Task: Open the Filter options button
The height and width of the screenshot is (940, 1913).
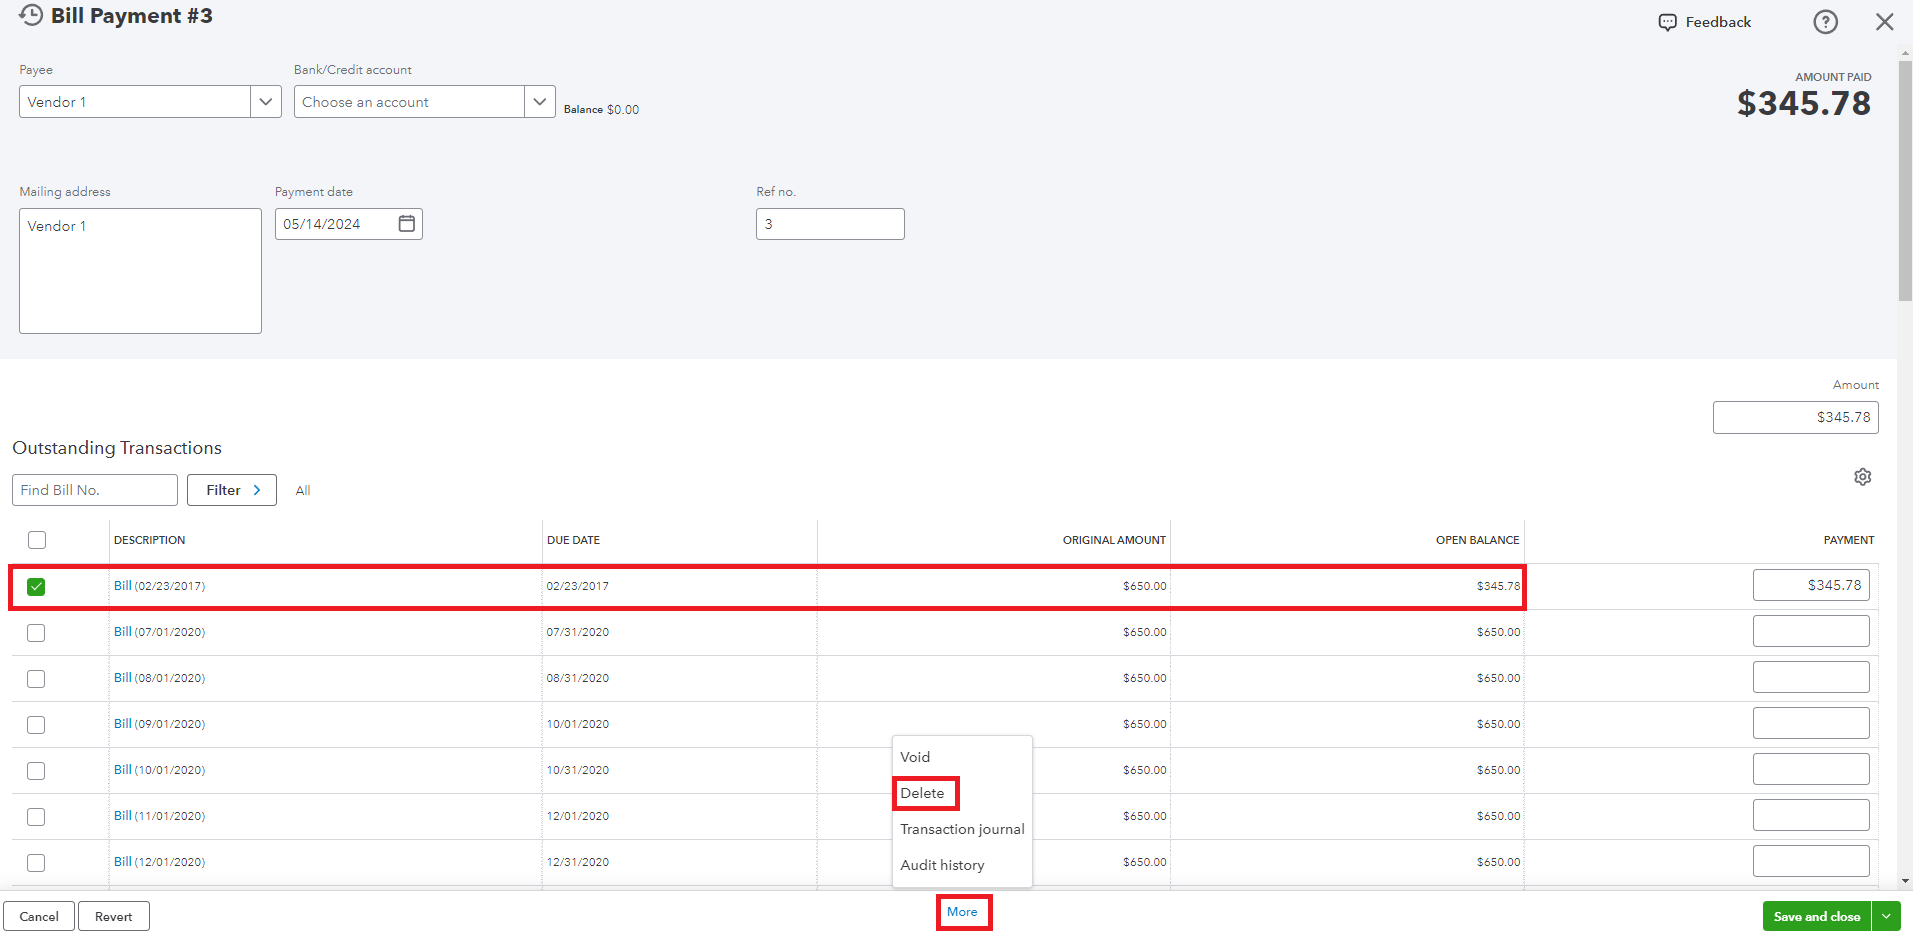Action: click(232, 490)
